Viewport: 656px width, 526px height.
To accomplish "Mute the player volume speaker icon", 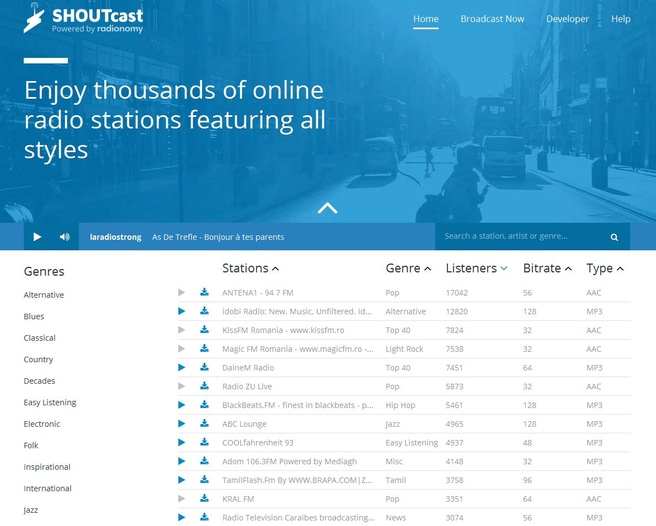I will point(64,237).
